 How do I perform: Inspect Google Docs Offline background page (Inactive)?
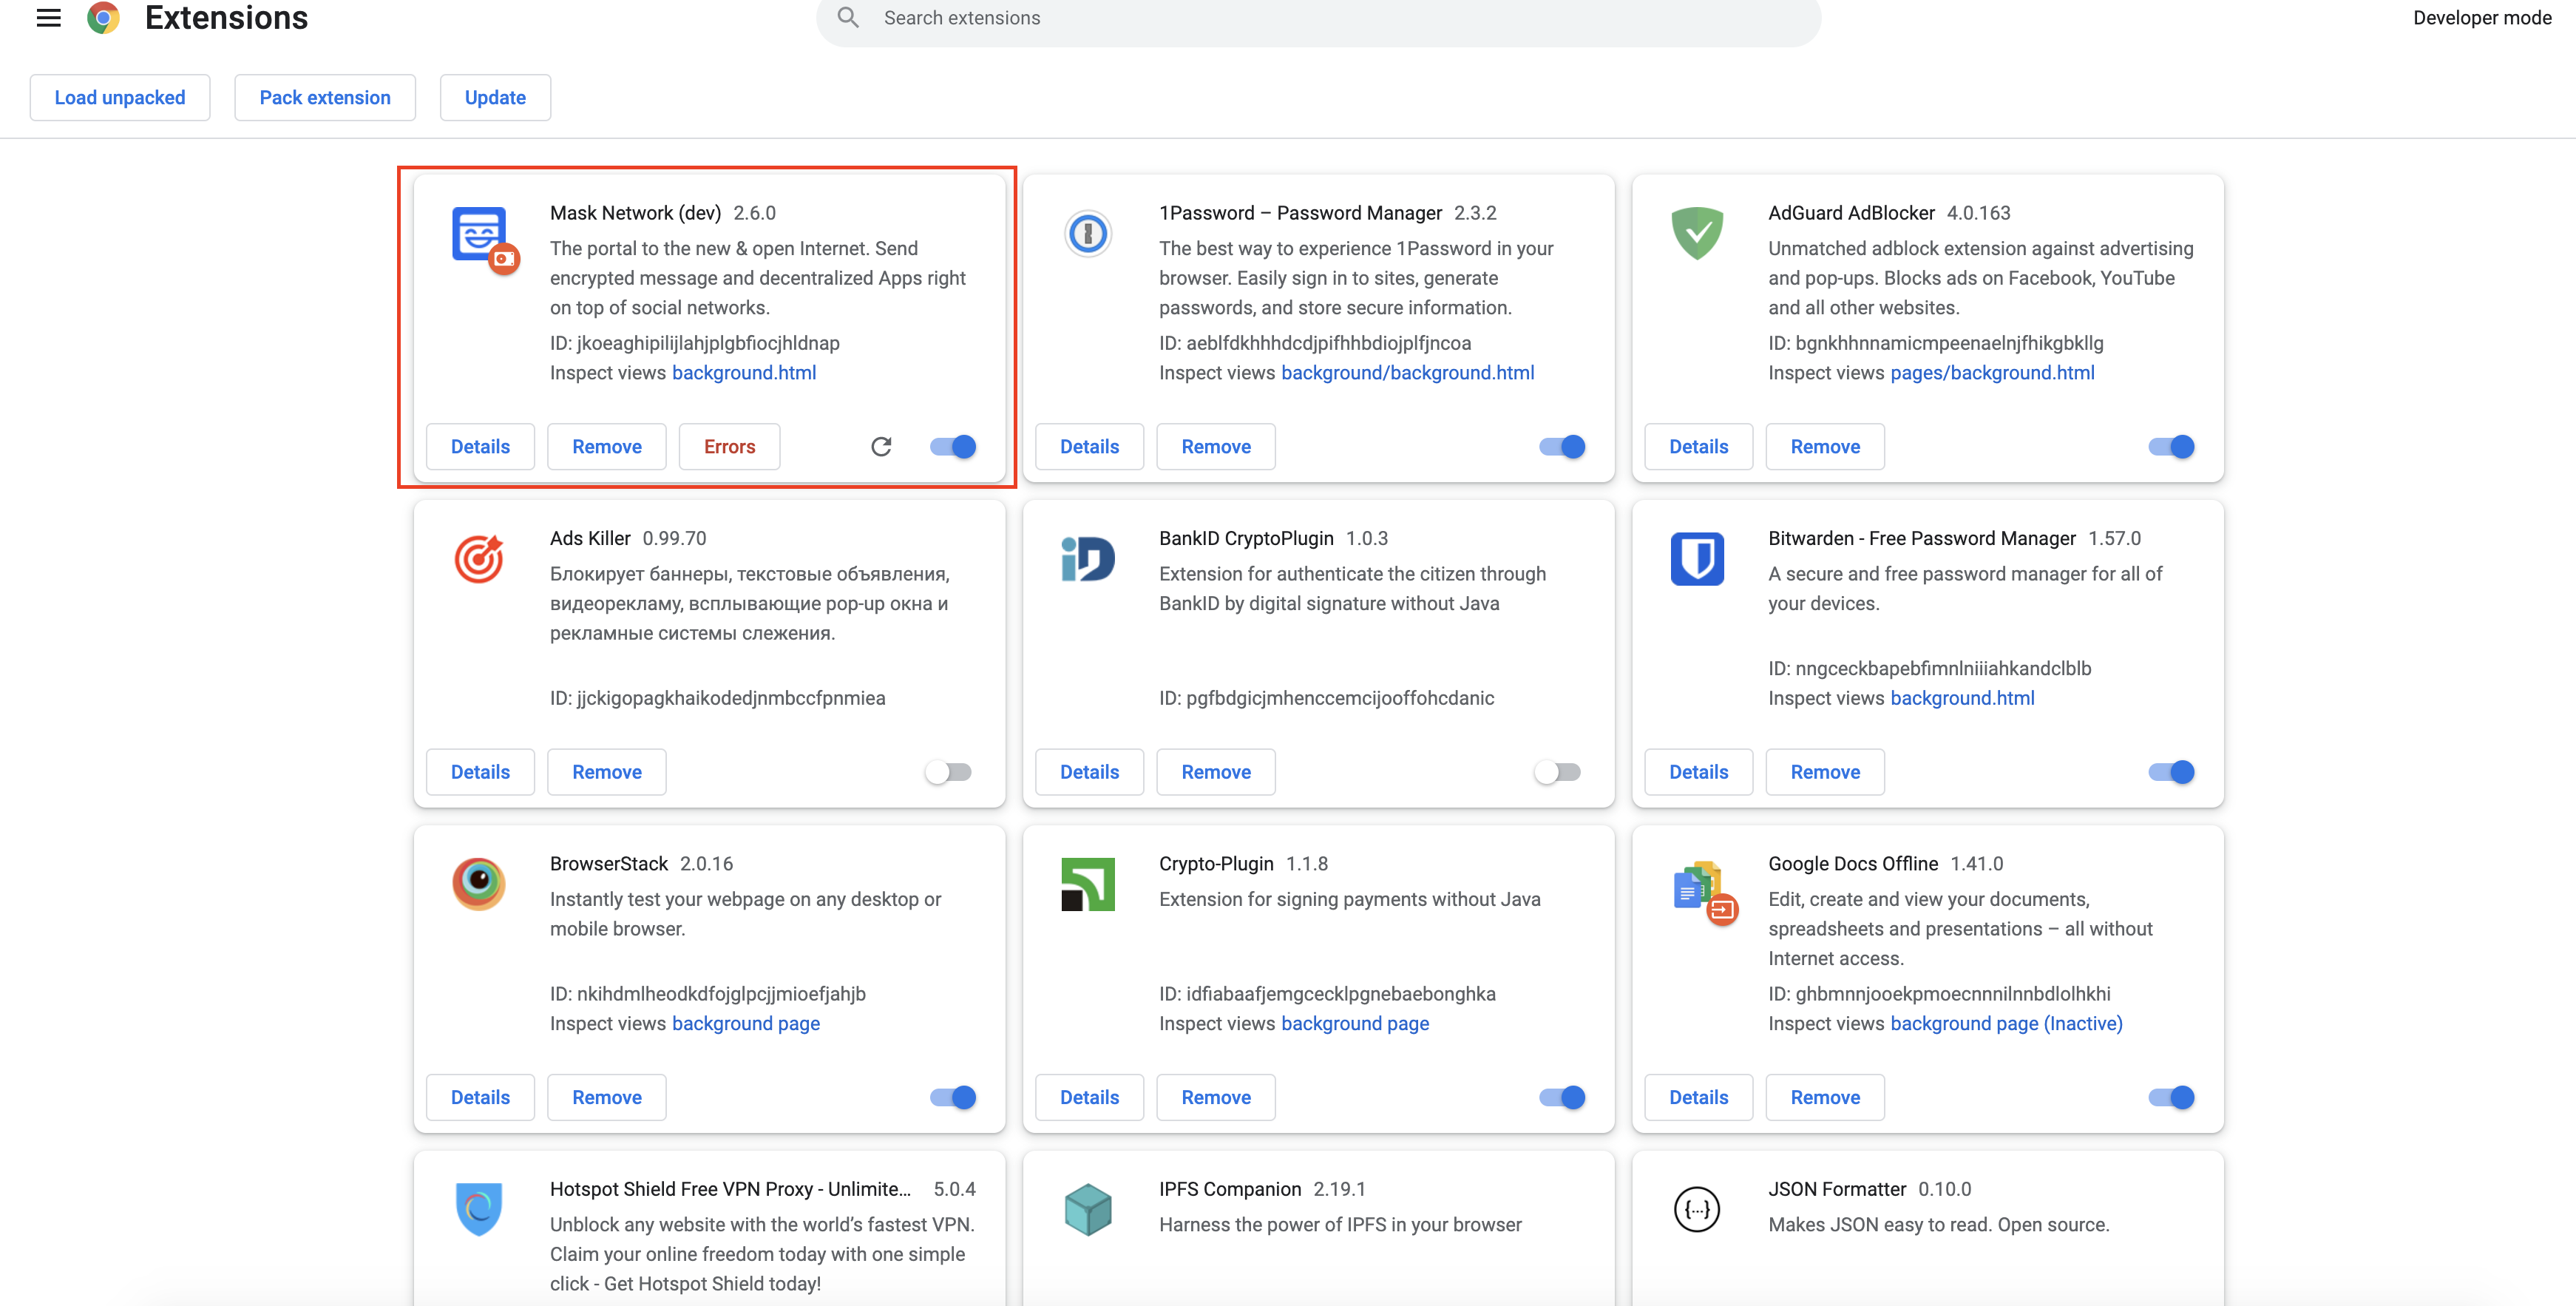point(2006,1023)
